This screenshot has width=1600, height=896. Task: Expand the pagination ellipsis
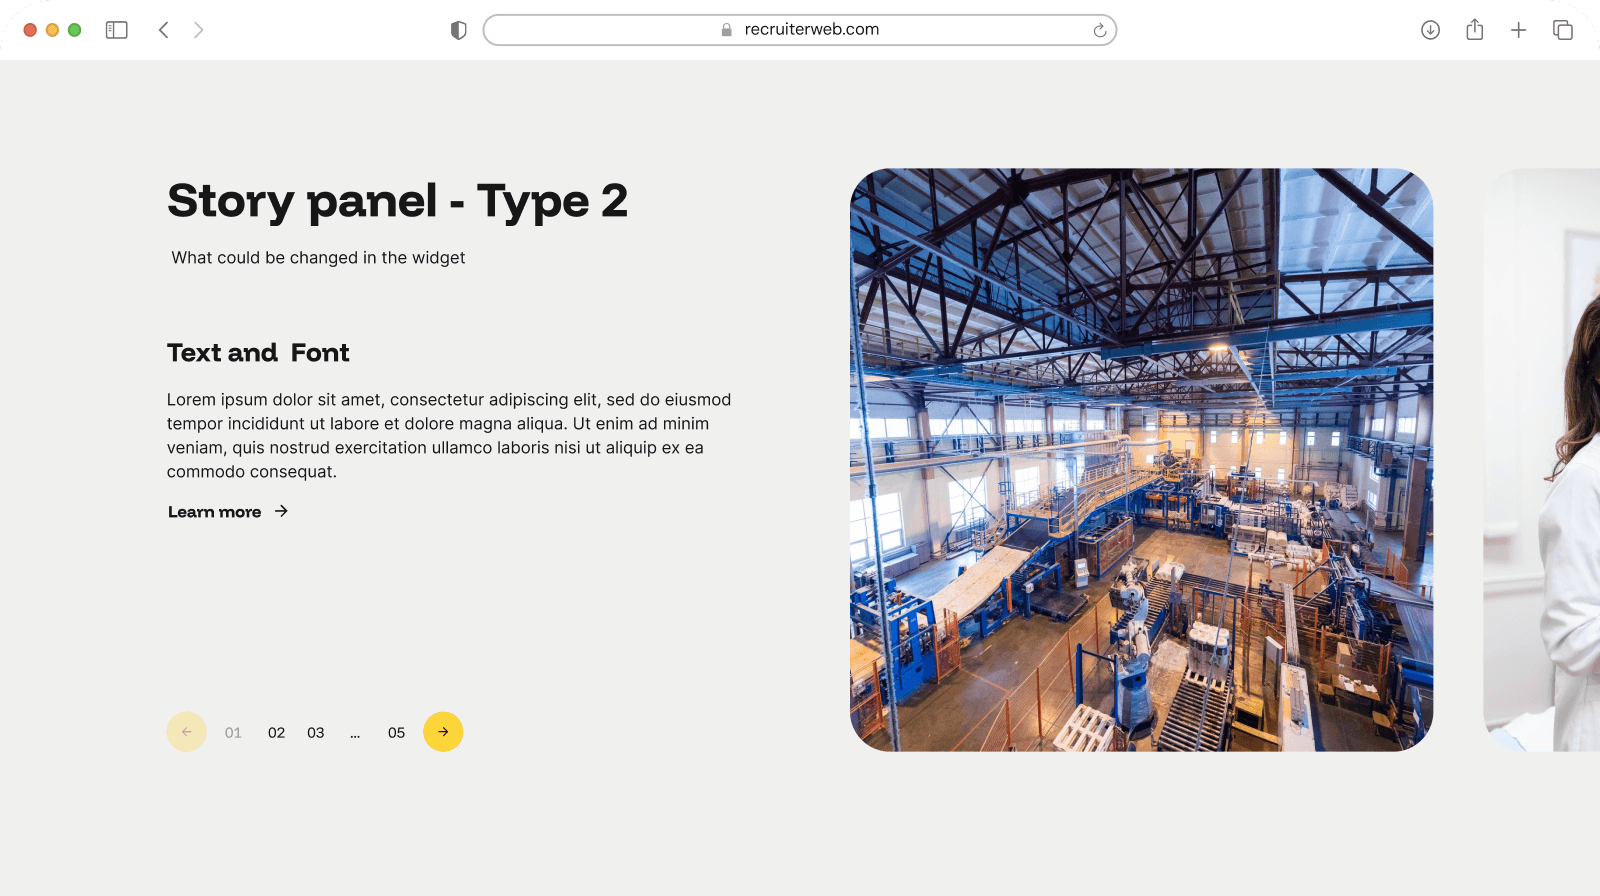coord(355,733)
